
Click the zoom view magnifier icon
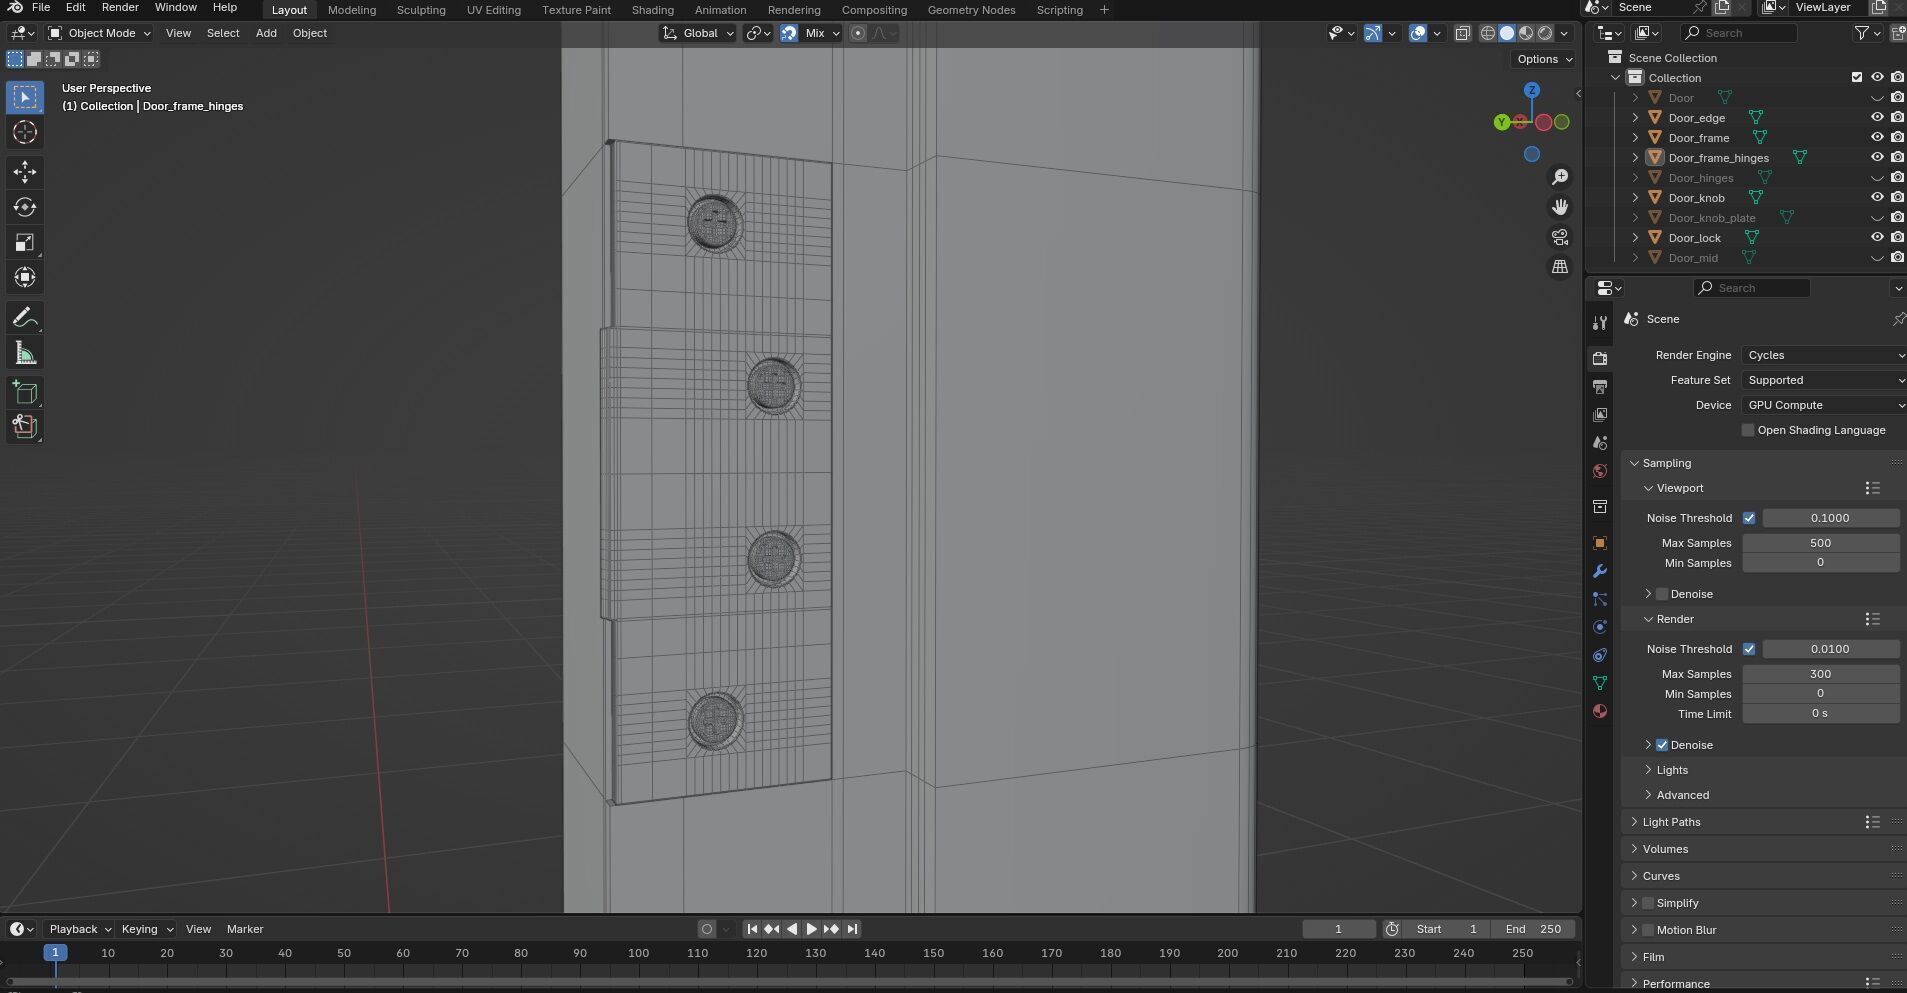click(1560, 177)
